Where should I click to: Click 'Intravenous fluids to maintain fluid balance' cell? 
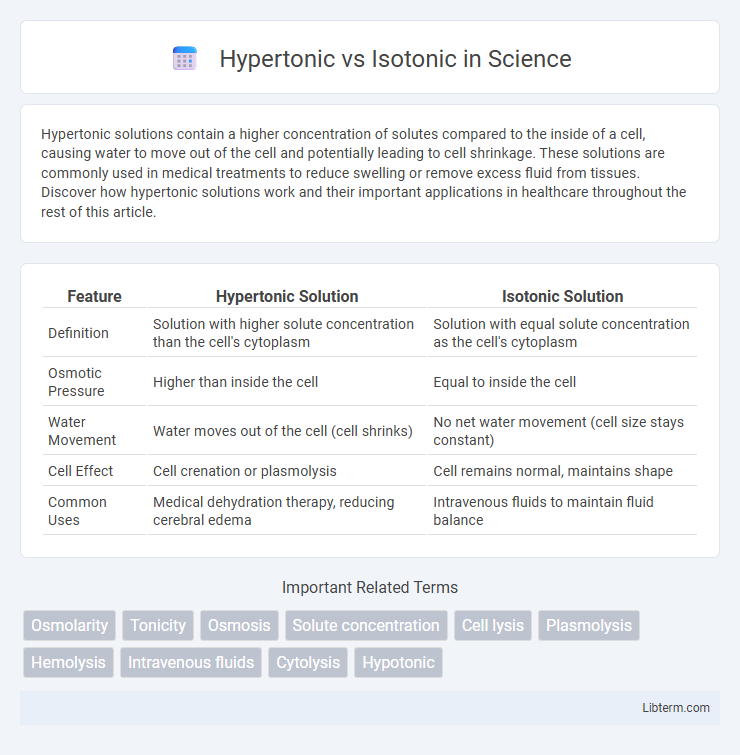(562, 511)
